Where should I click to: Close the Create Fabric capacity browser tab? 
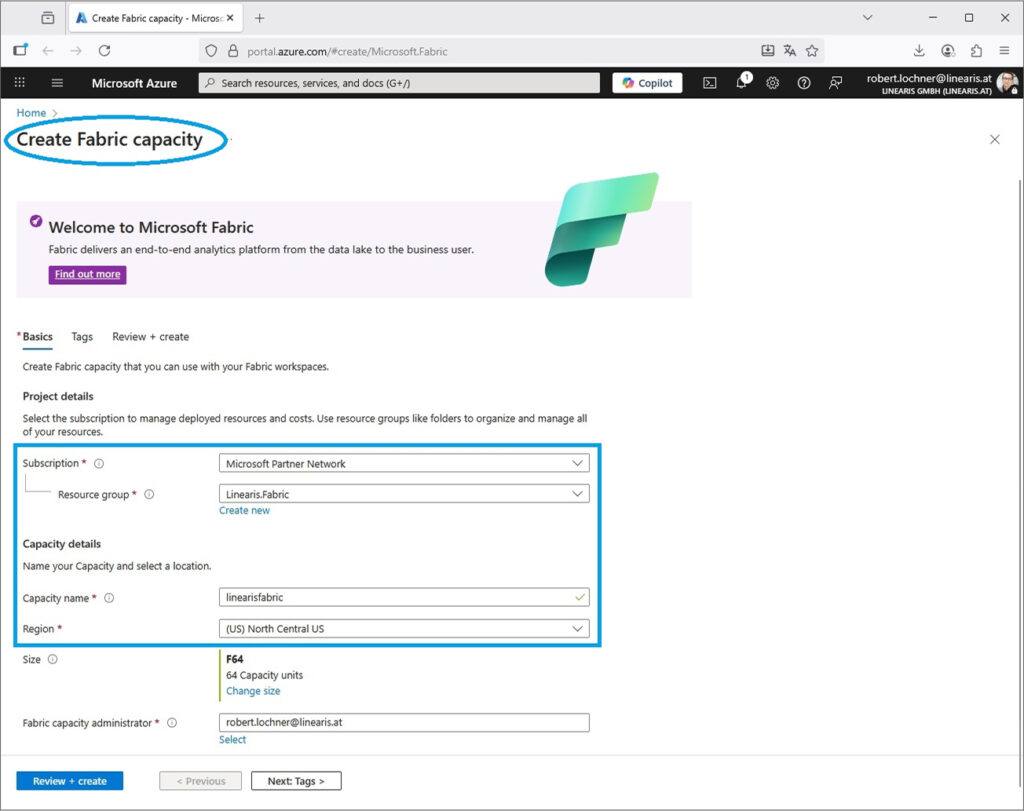(x=230, y=18)
